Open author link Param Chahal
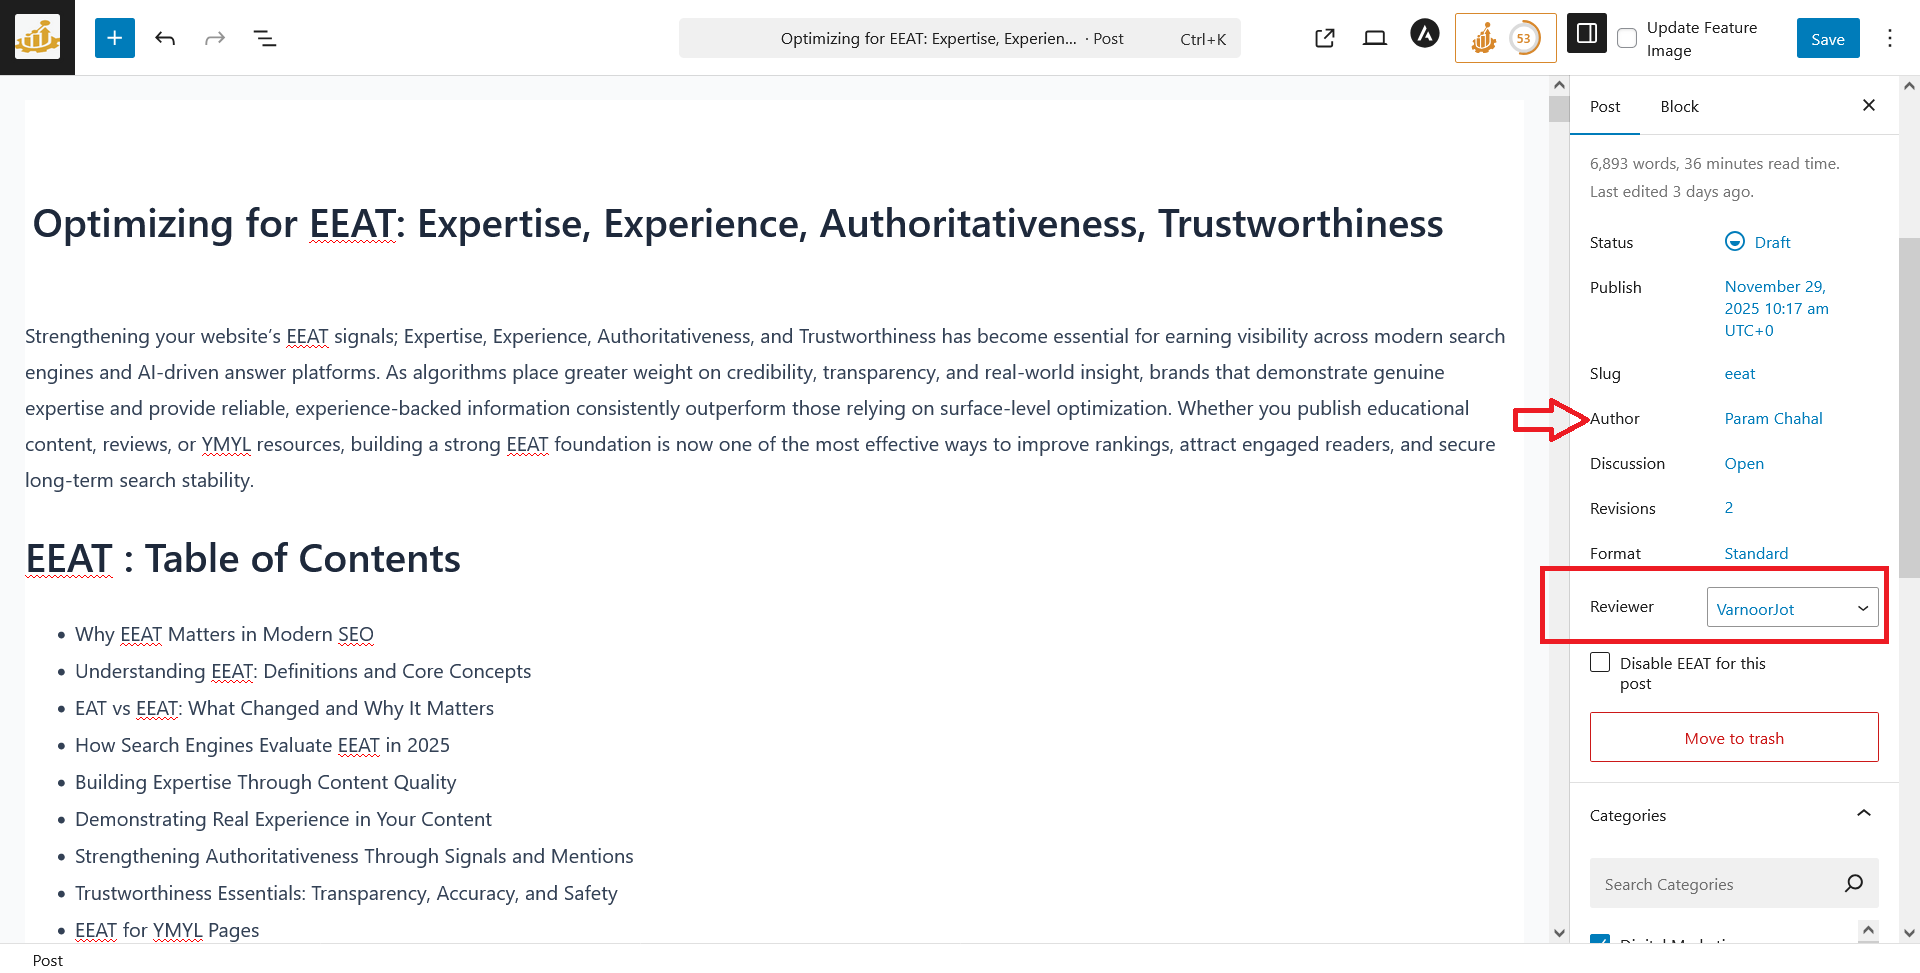The width and height of the screenshot is (1920, 973). click(1773, 418)
